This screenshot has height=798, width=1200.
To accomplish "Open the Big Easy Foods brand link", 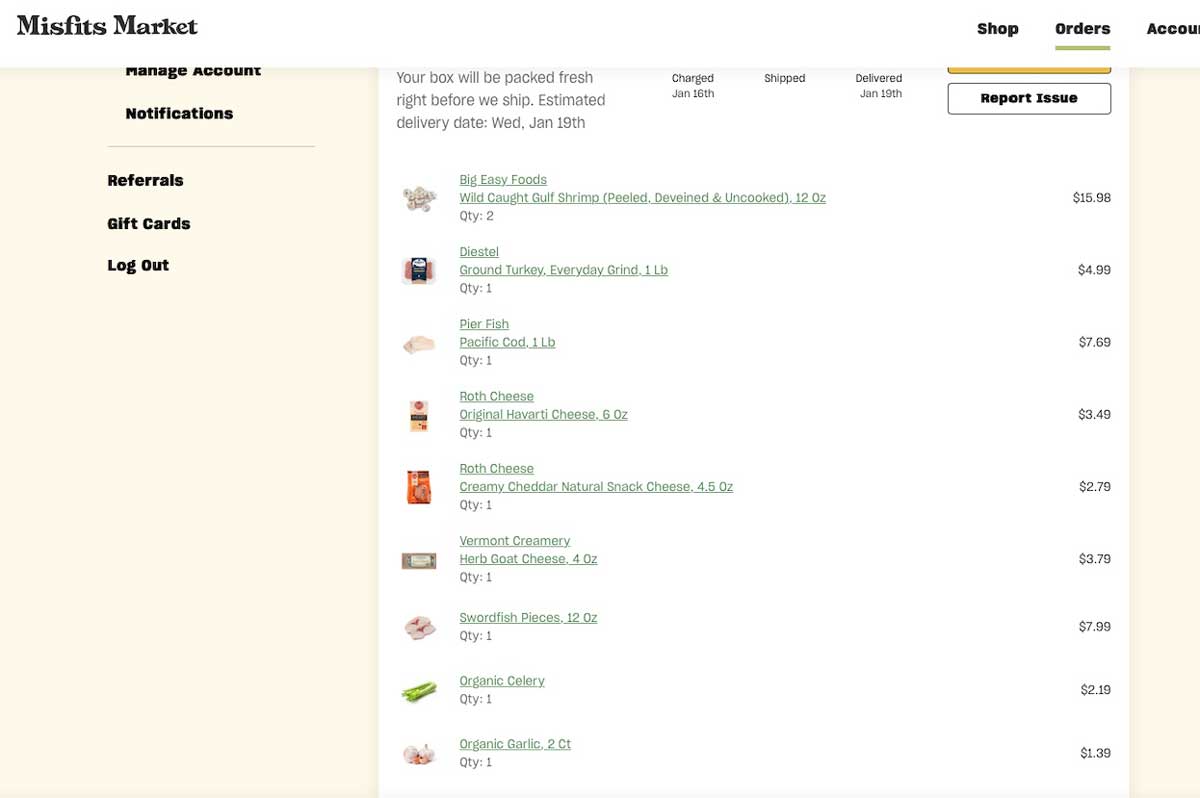I will (502, 179).
